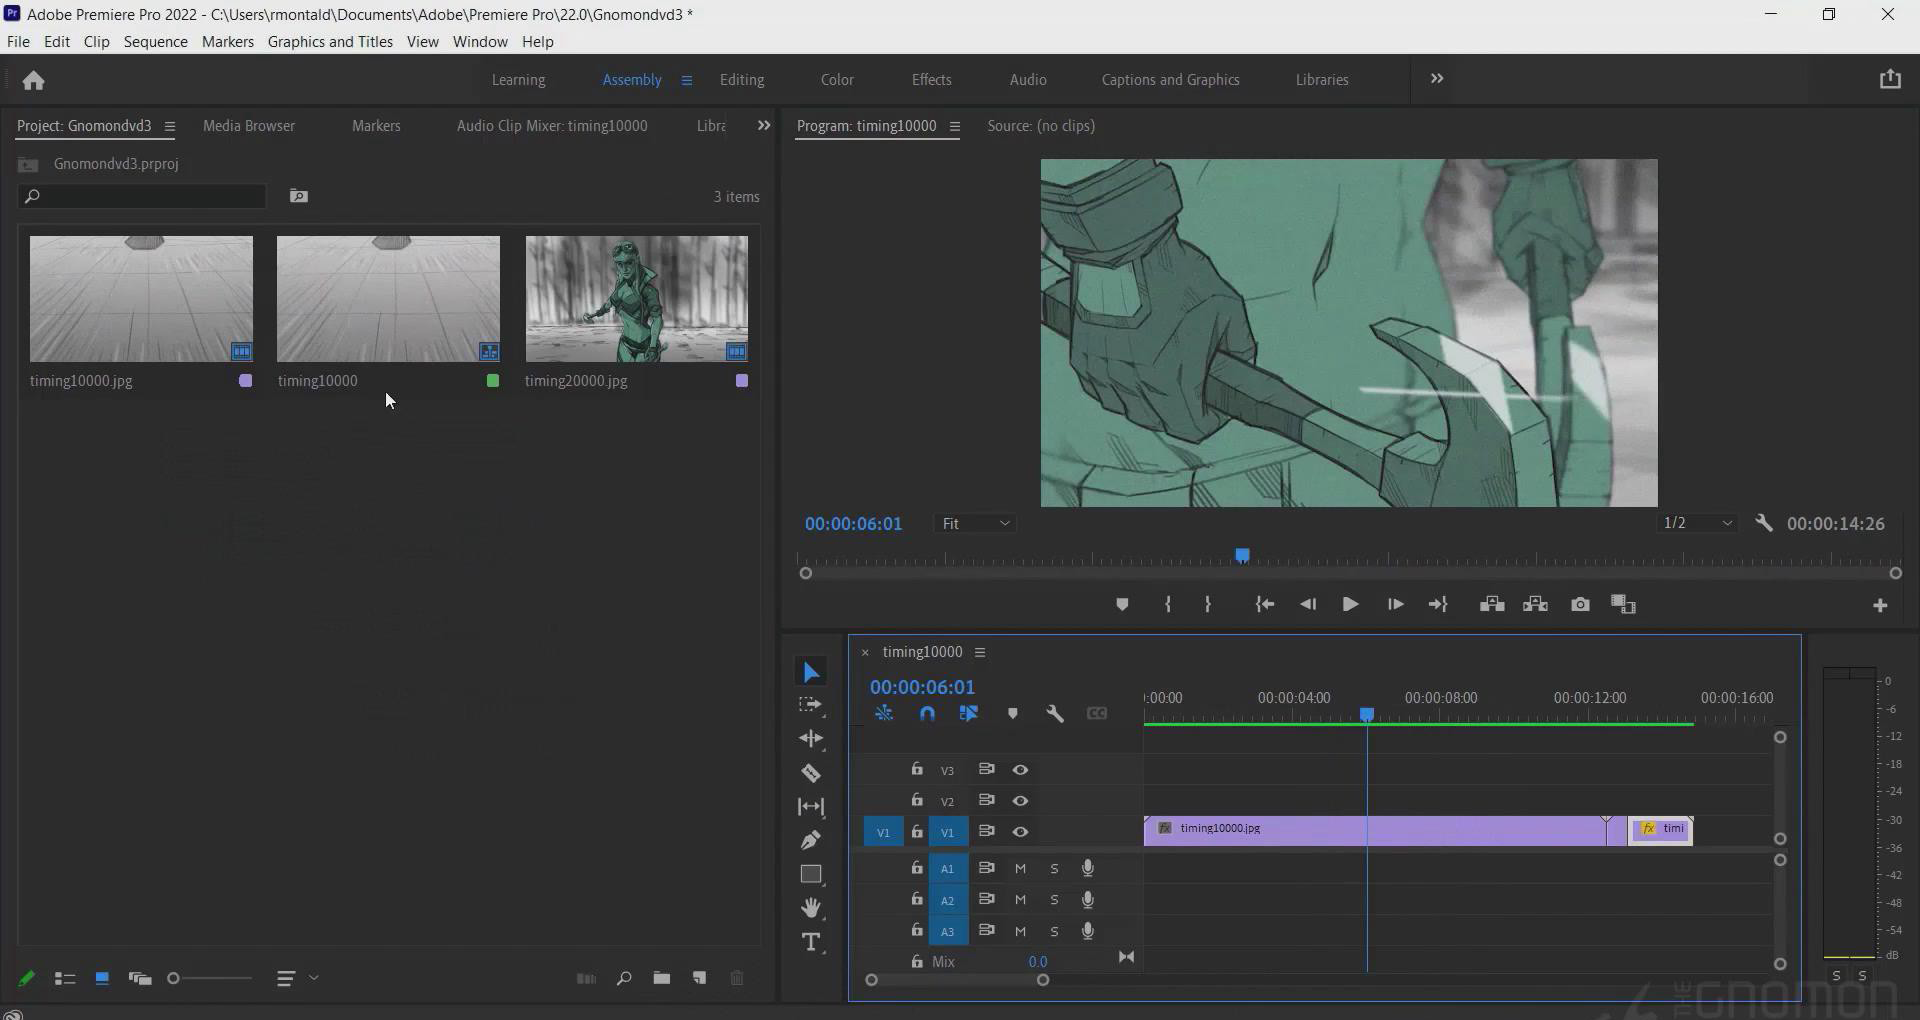Open Comparison View button
This screenshot has width=1920, height=1020.
click(1623, 604)
